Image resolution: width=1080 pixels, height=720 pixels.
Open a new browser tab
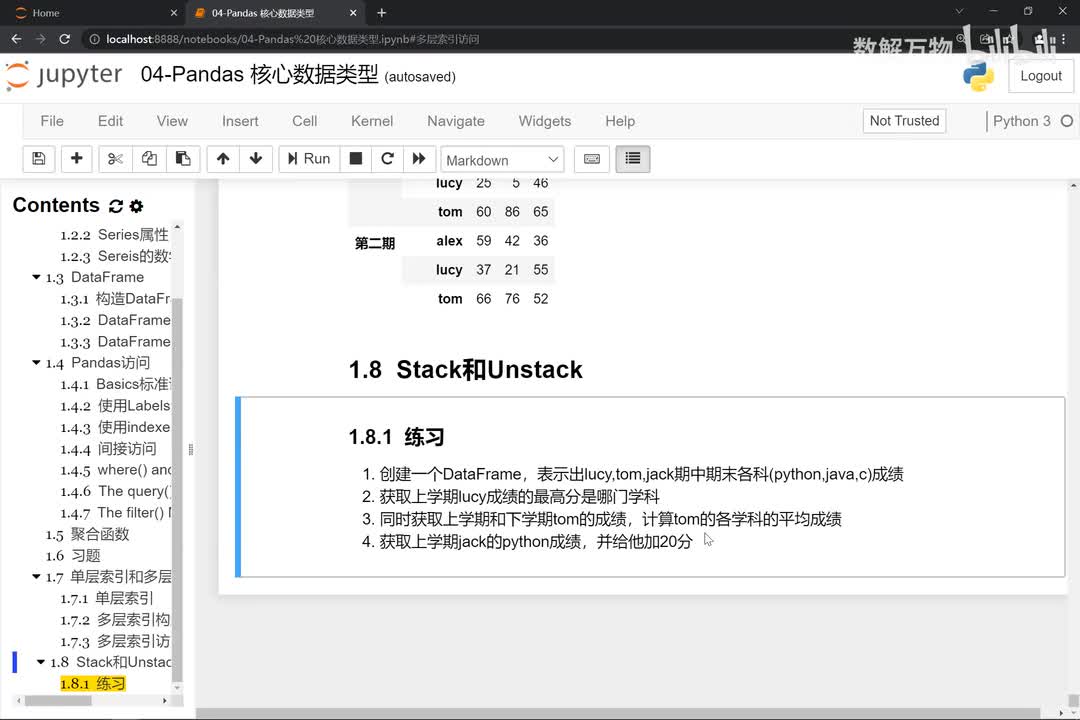(x=382, y=13)
